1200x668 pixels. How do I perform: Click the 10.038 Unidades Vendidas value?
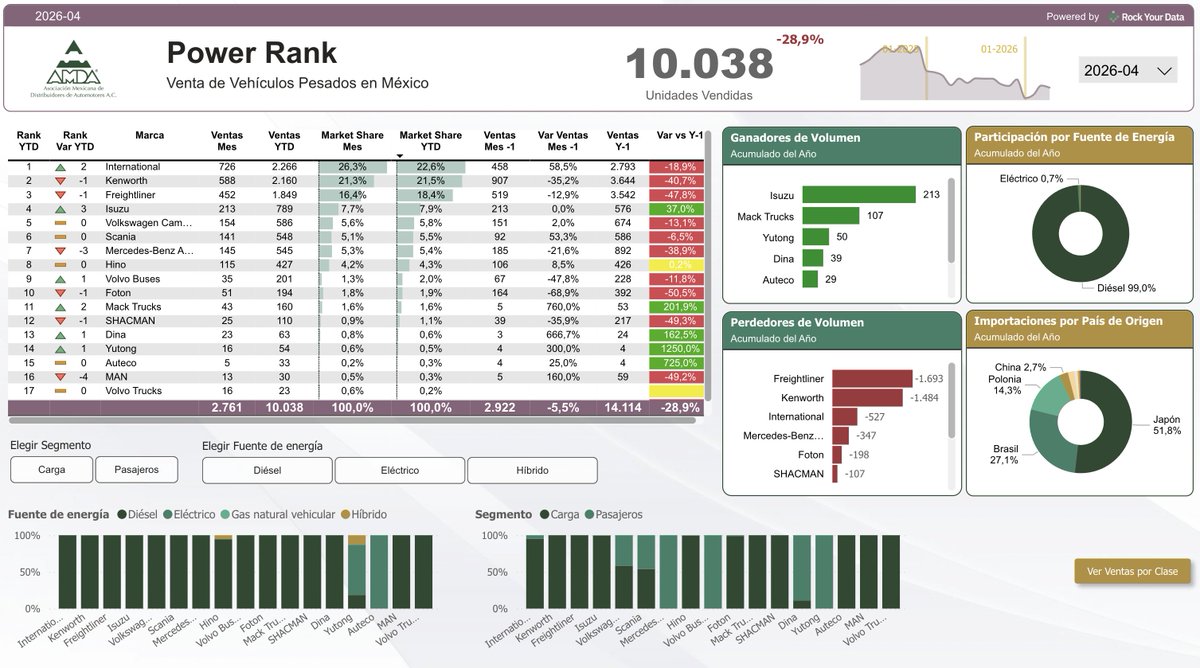[x=699, y=64]
